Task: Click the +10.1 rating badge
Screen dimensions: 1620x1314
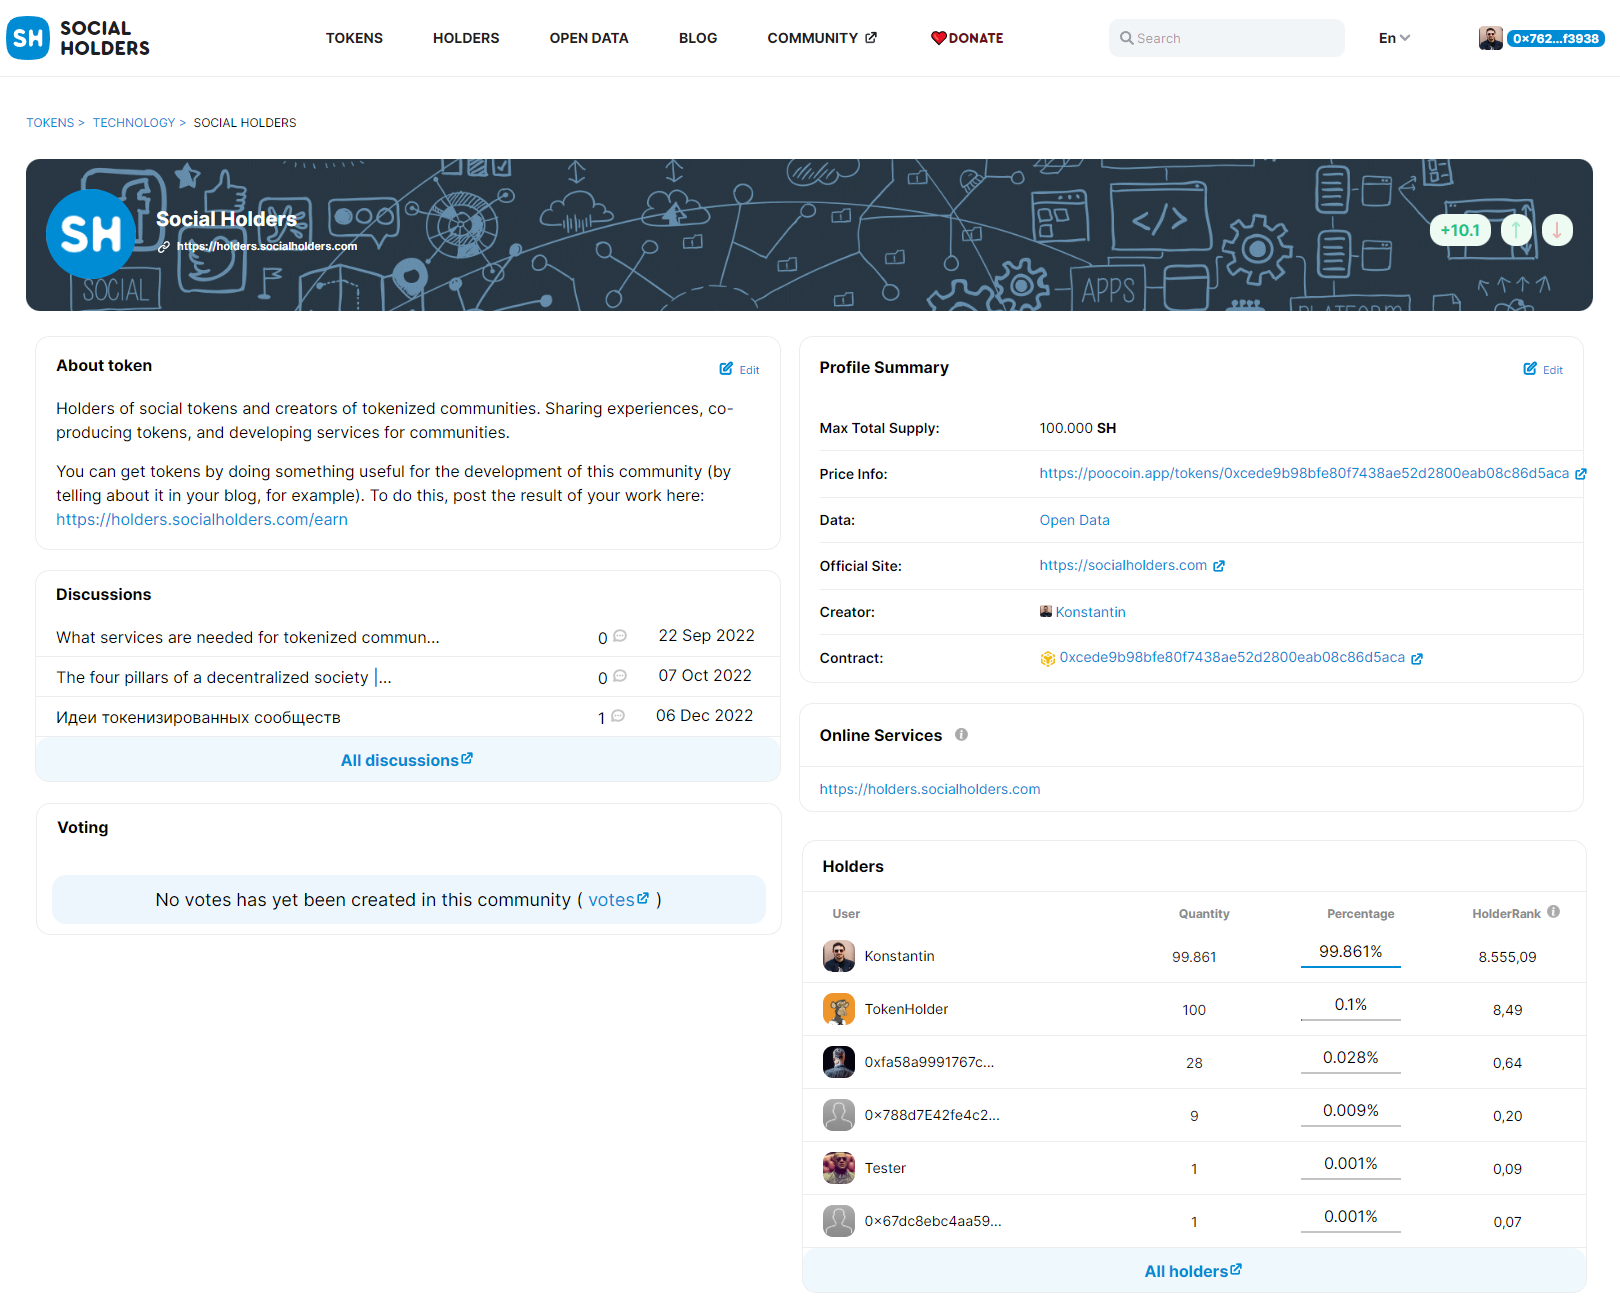Action: click(1460, 230)
